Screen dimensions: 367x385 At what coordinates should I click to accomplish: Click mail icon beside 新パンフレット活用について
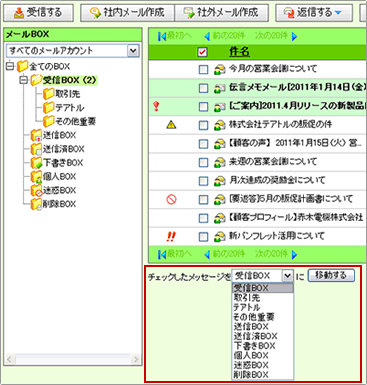(220, 237)
